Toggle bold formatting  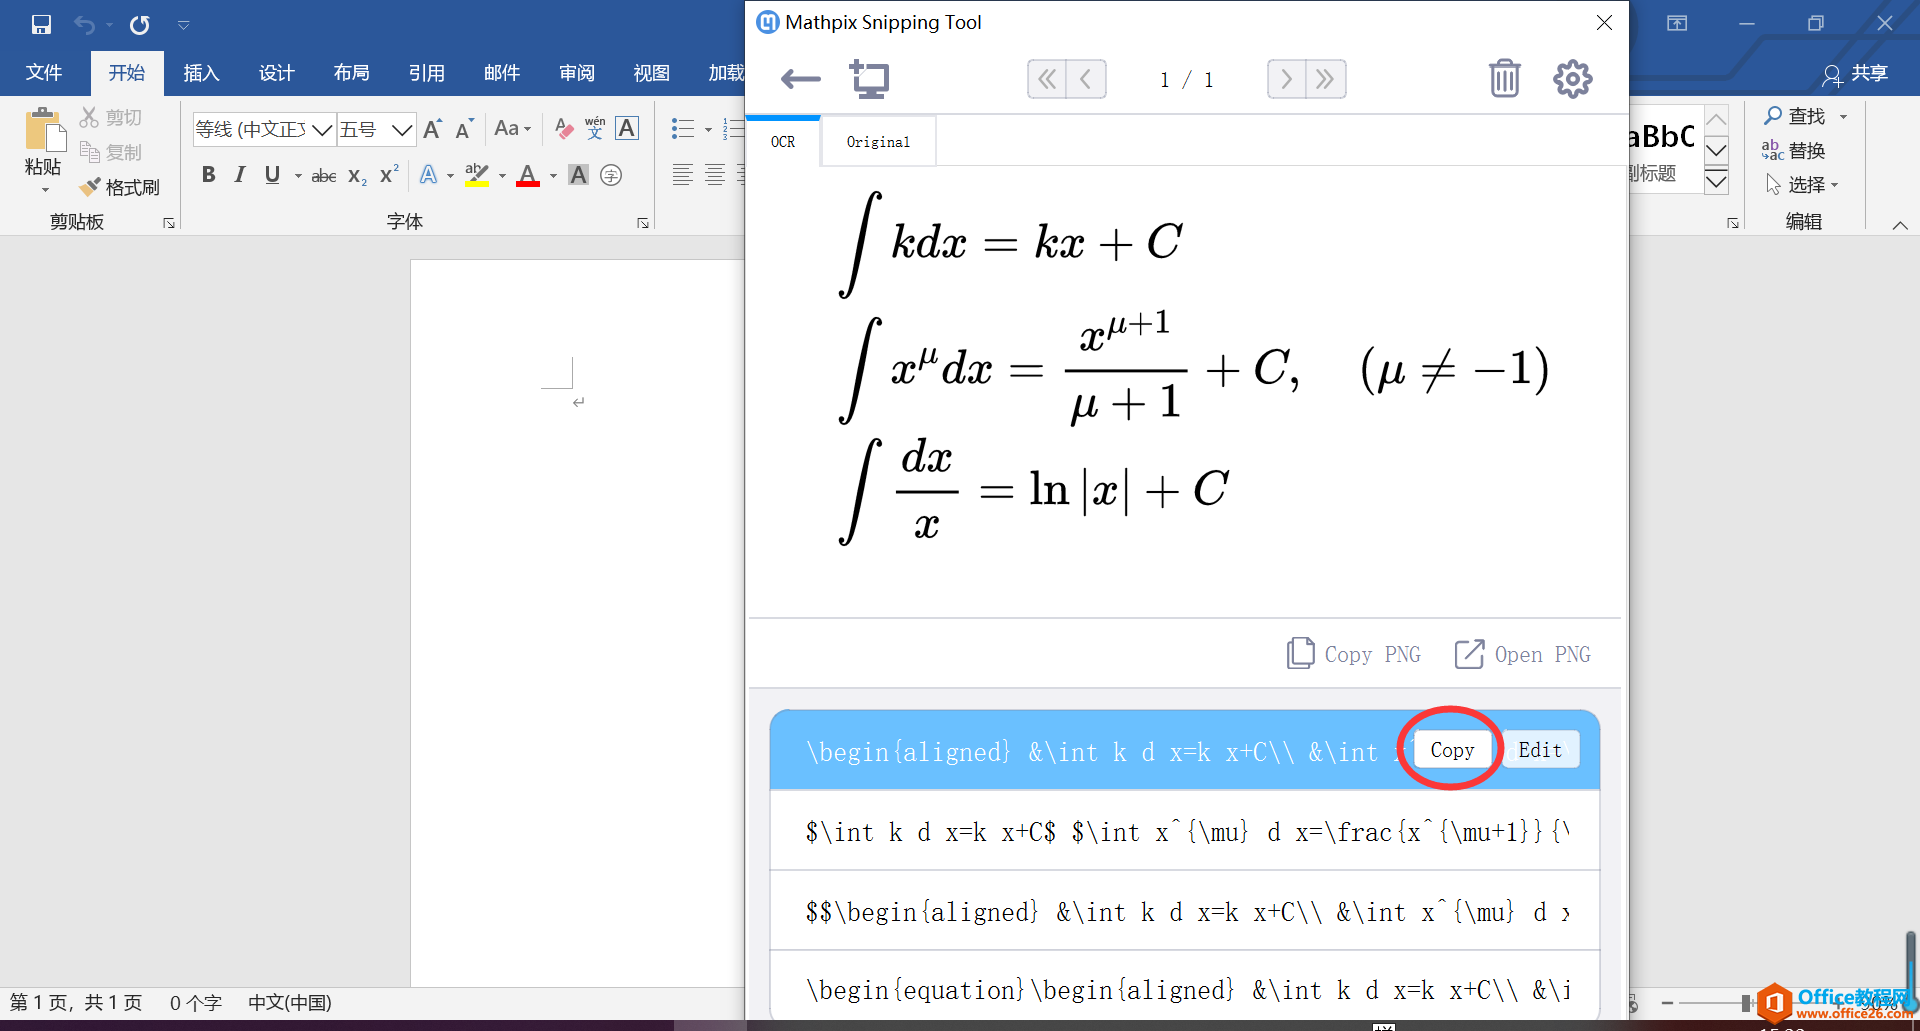click(x=208, y=175)
